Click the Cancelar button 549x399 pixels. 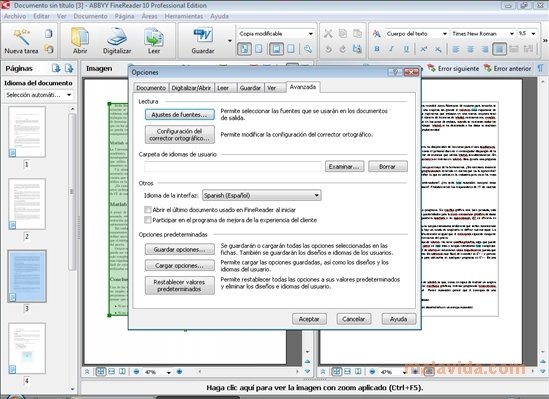point(354,319)
